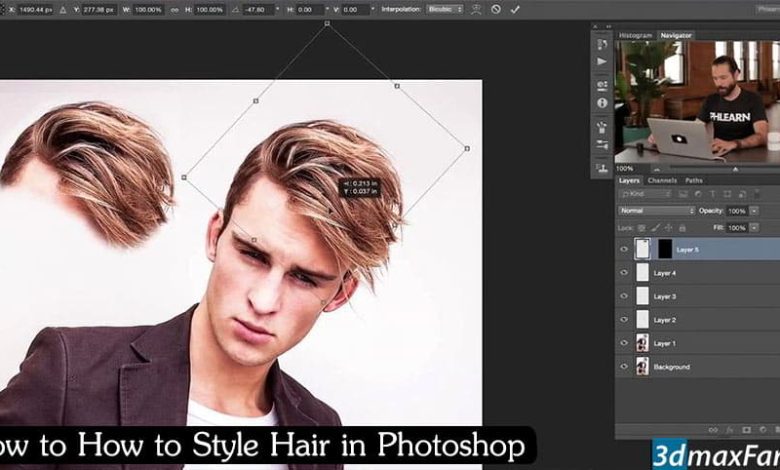The width and height of the screenshot is (780, 470).
Task: Select Layer 1 in the layers list
Action: 697,343
